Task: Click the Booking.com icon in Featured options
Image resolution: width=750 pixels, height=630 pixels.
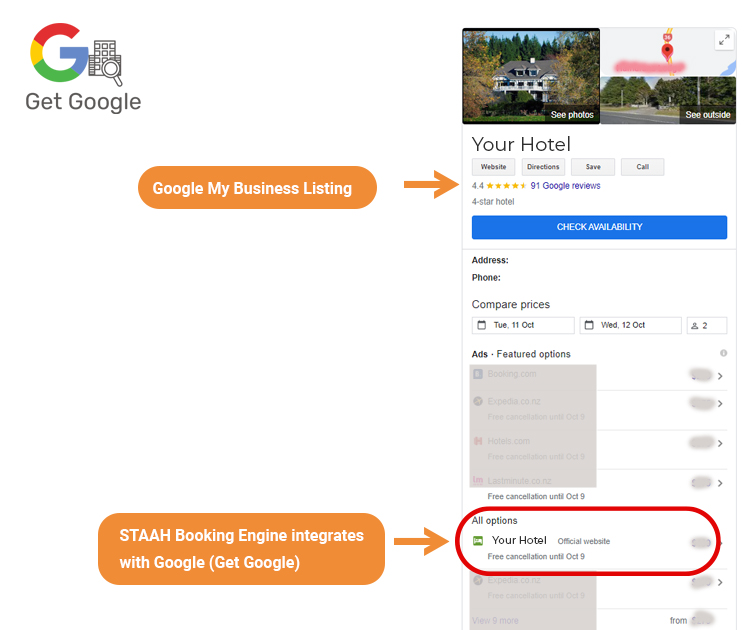Action: (x=477, y=374)
